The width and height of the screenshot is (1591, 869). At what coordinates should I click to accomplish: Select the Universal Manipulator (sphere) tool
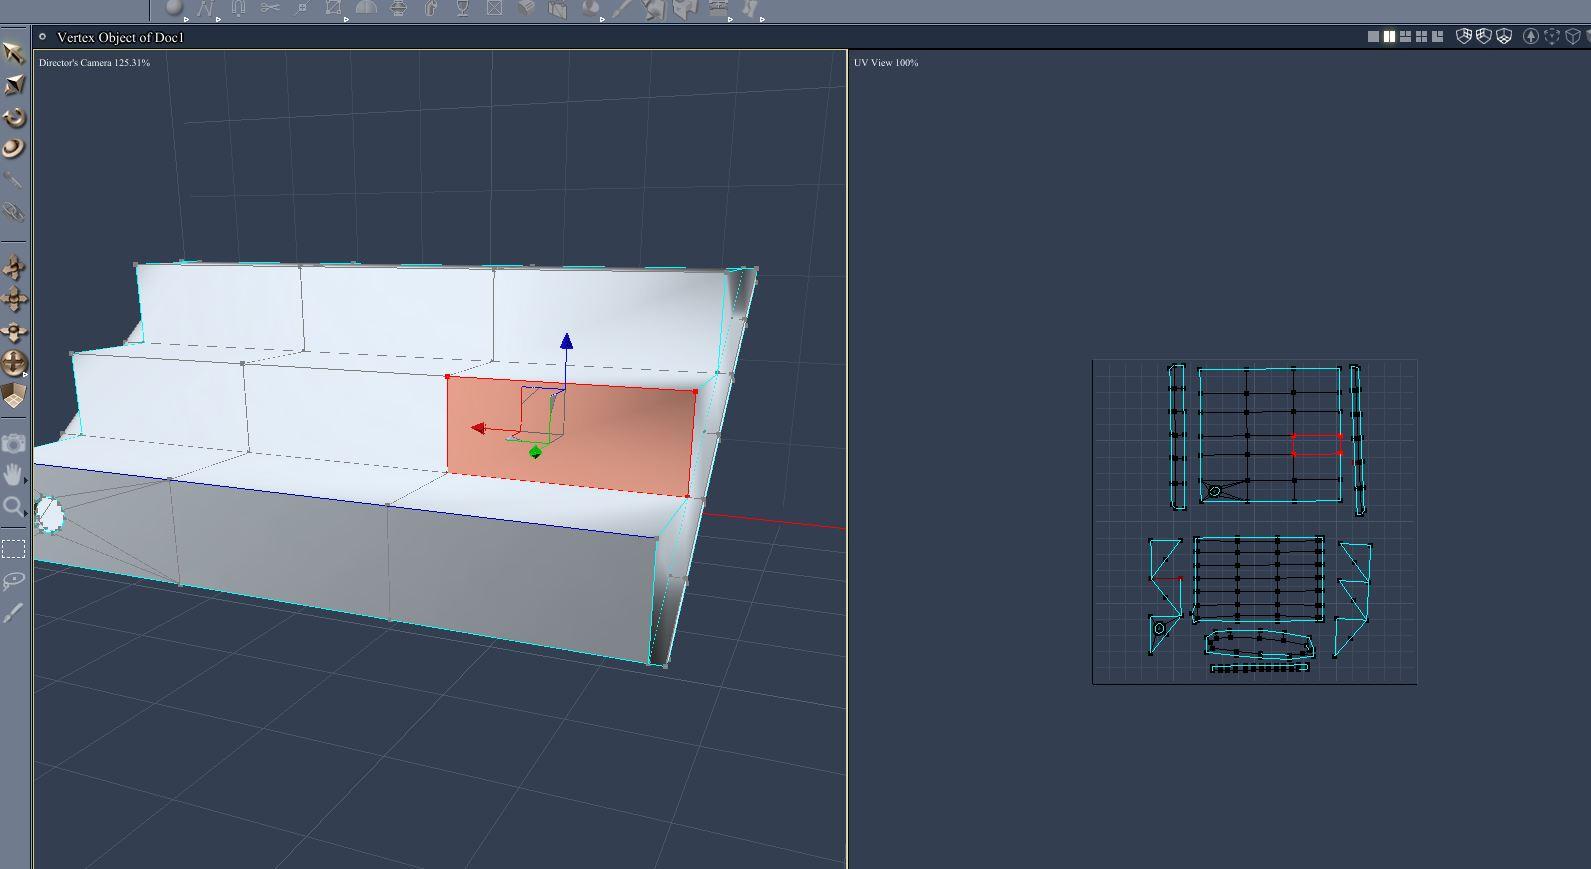(x=14, y=149)
